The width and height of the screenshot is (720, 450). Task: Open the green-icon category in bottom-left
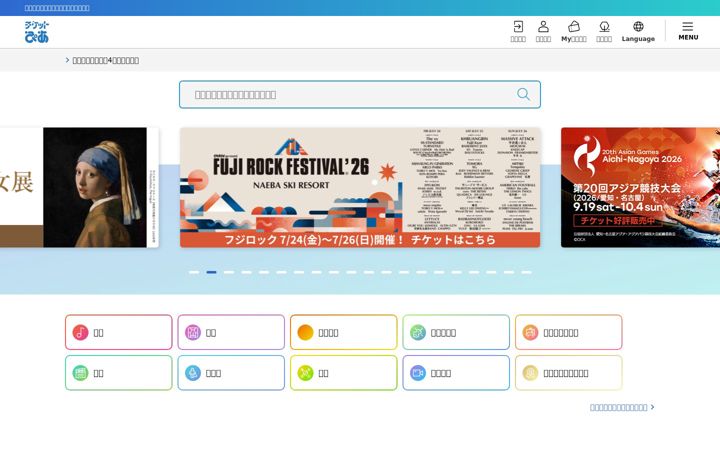tap(118, 372)
